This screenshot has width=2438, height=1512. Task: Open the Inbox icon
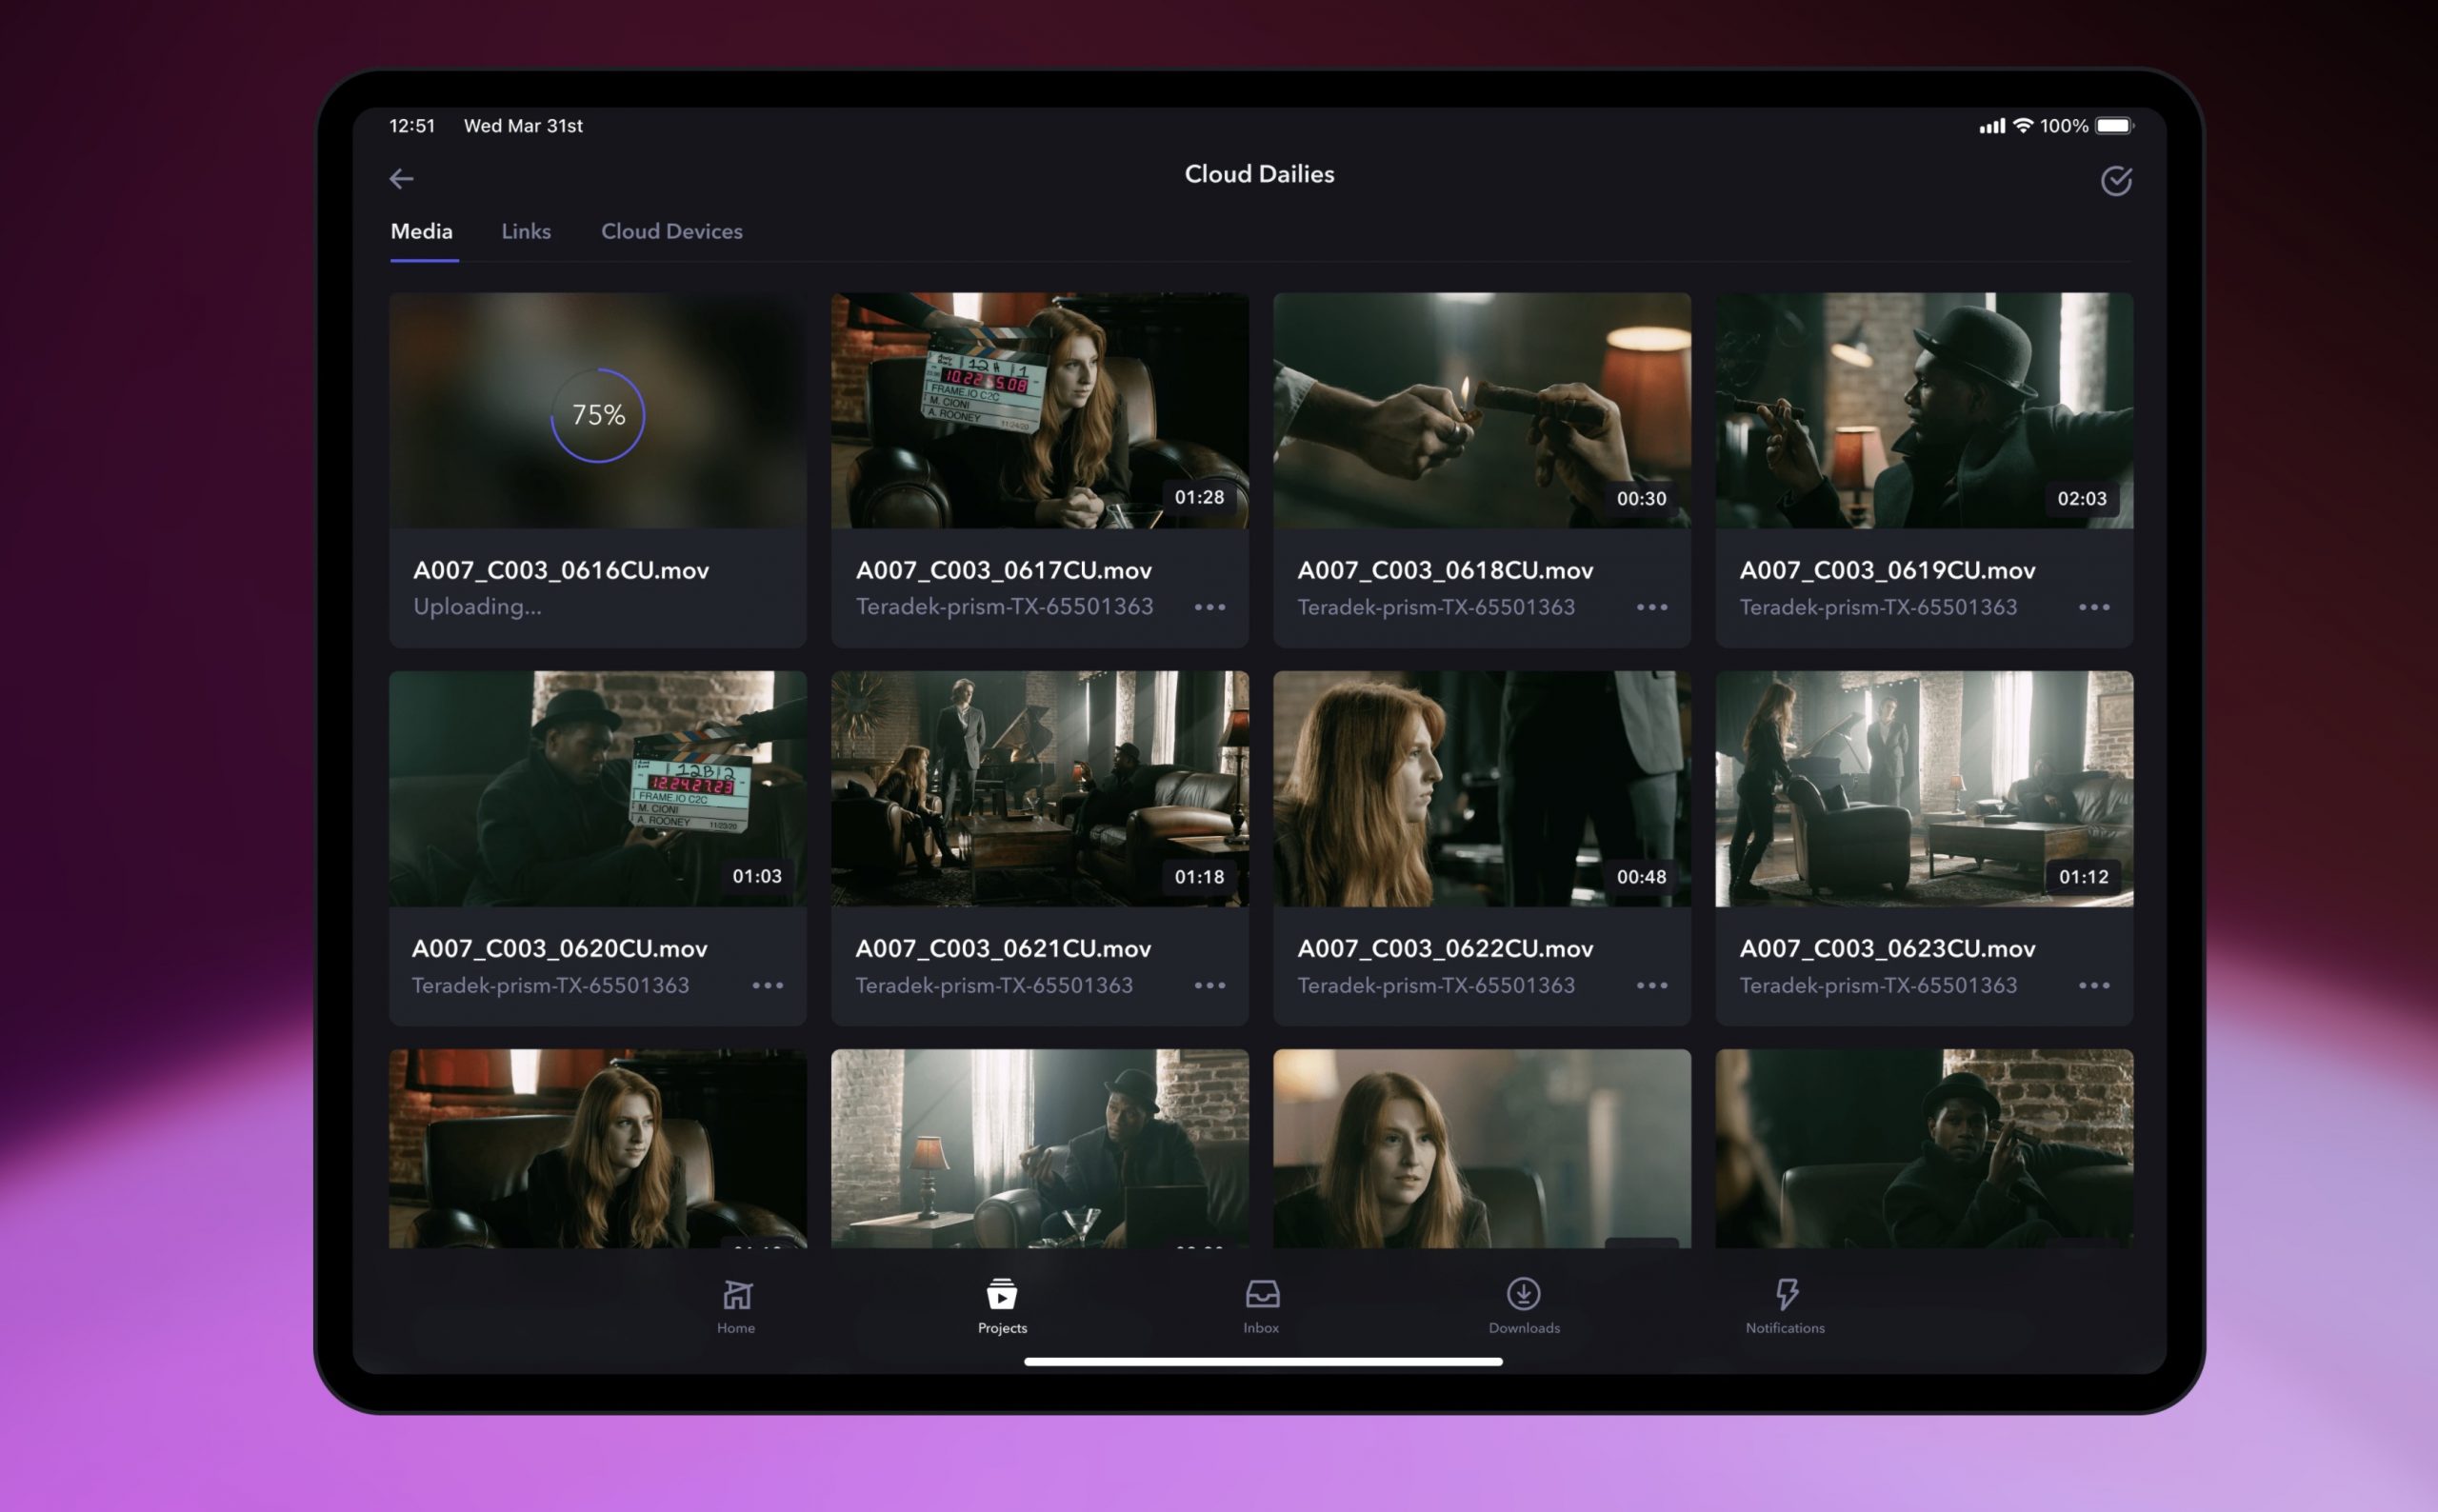[1261, 1295]
